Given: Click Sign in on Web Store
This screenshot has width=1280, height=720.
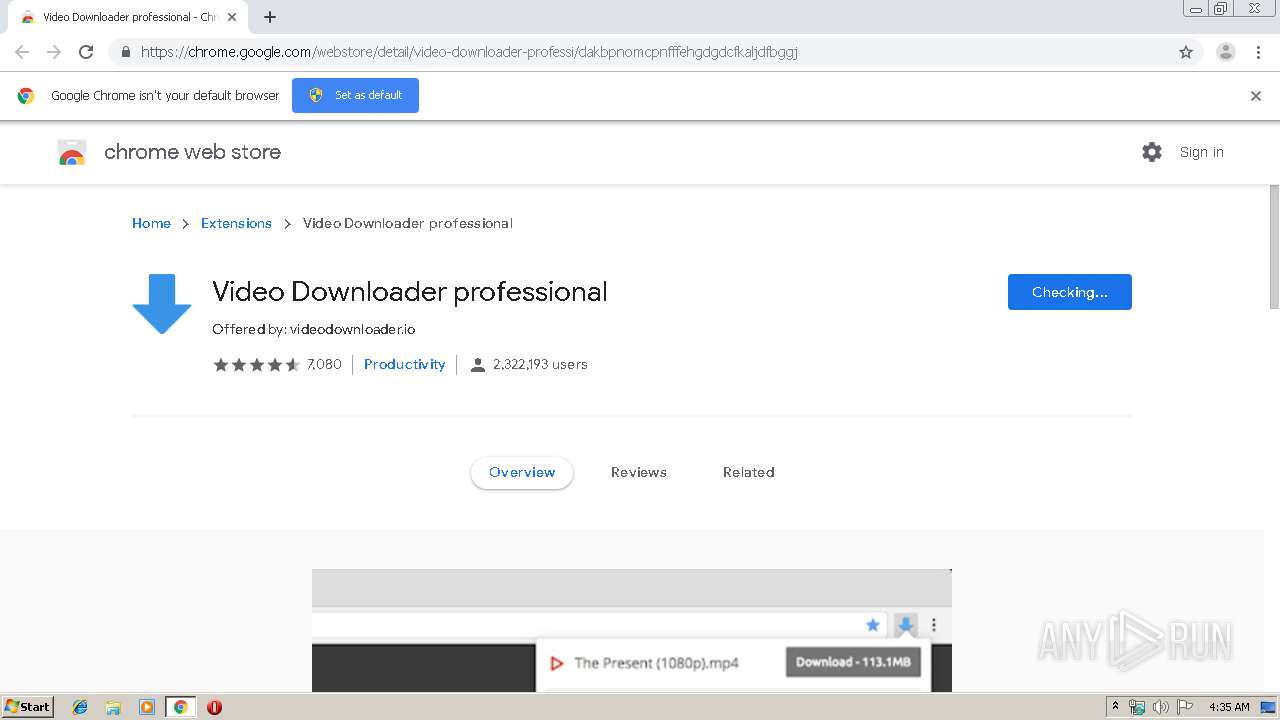Looking at the screenshot, I should [x=1201, y=152].
